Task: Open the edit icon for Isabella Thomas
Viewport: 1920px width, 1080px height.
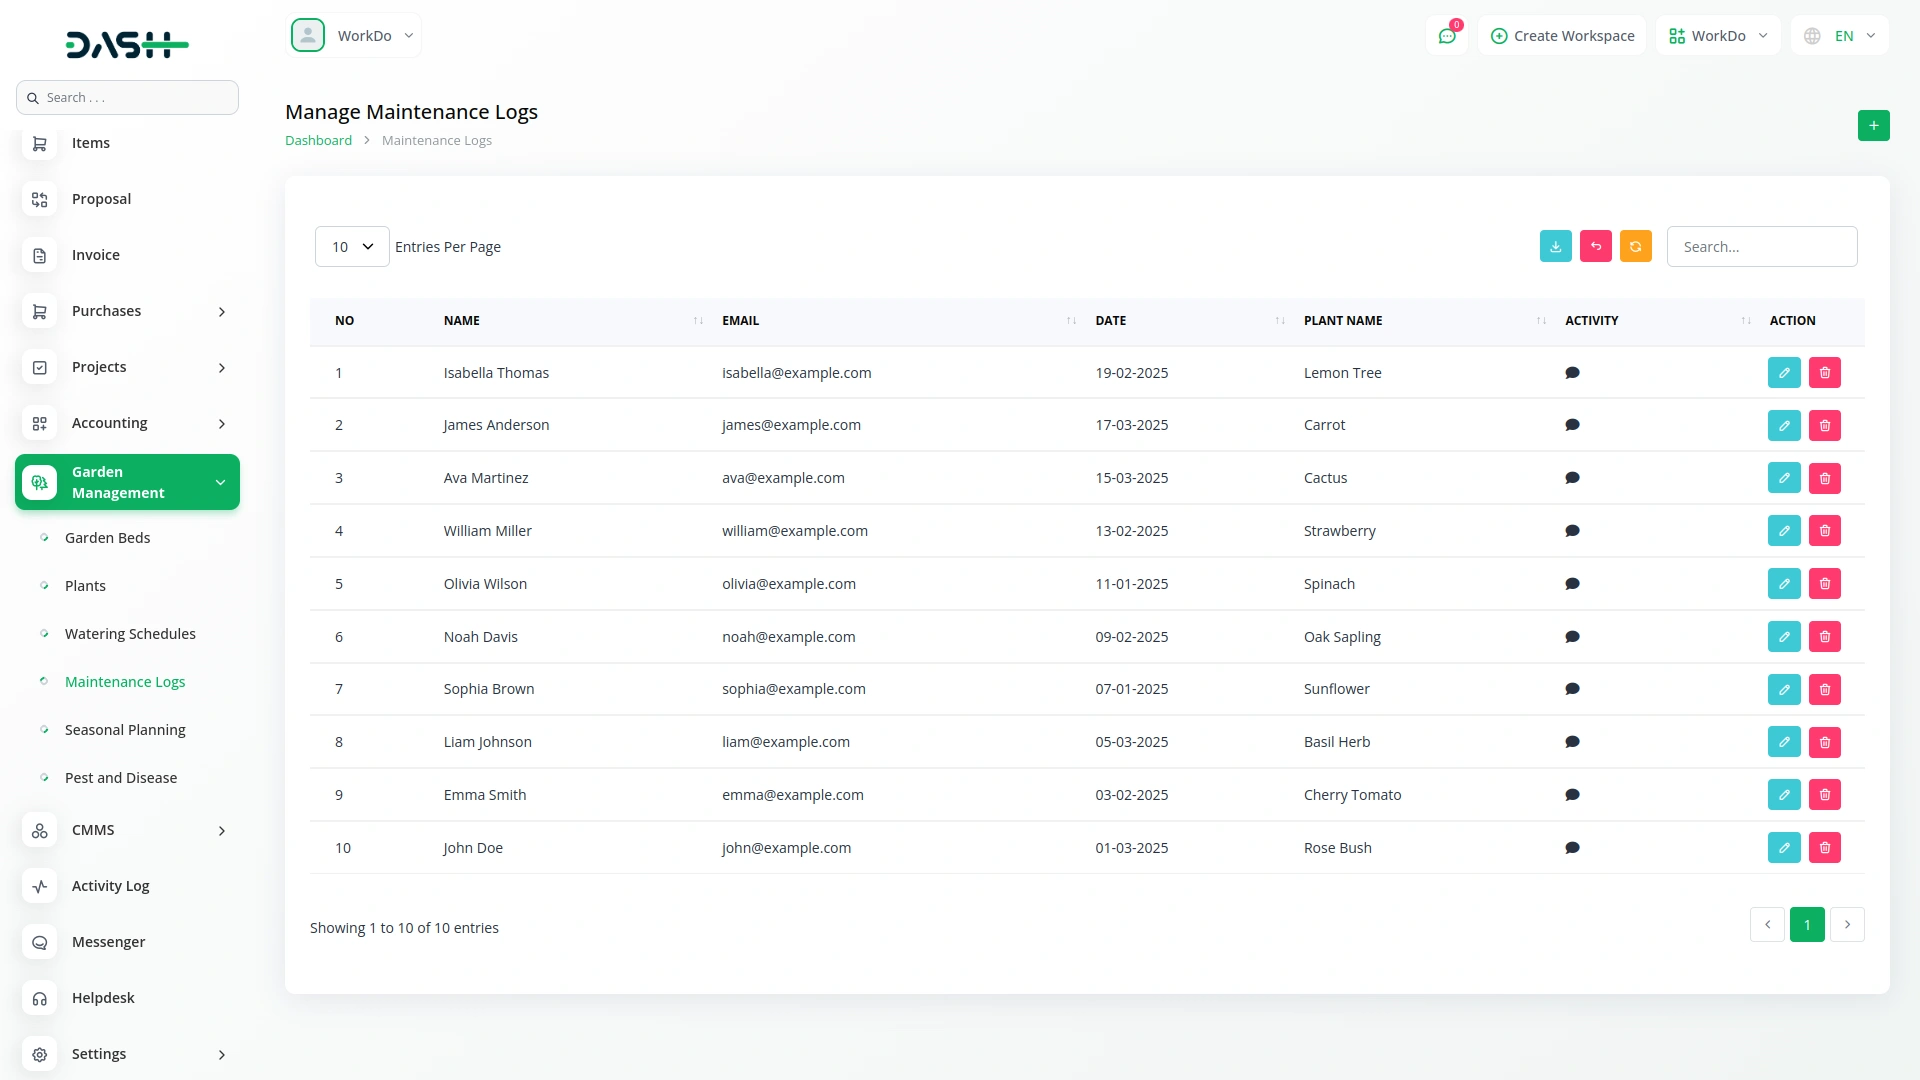Action: pyautogui.click(x=1784, y=372)
